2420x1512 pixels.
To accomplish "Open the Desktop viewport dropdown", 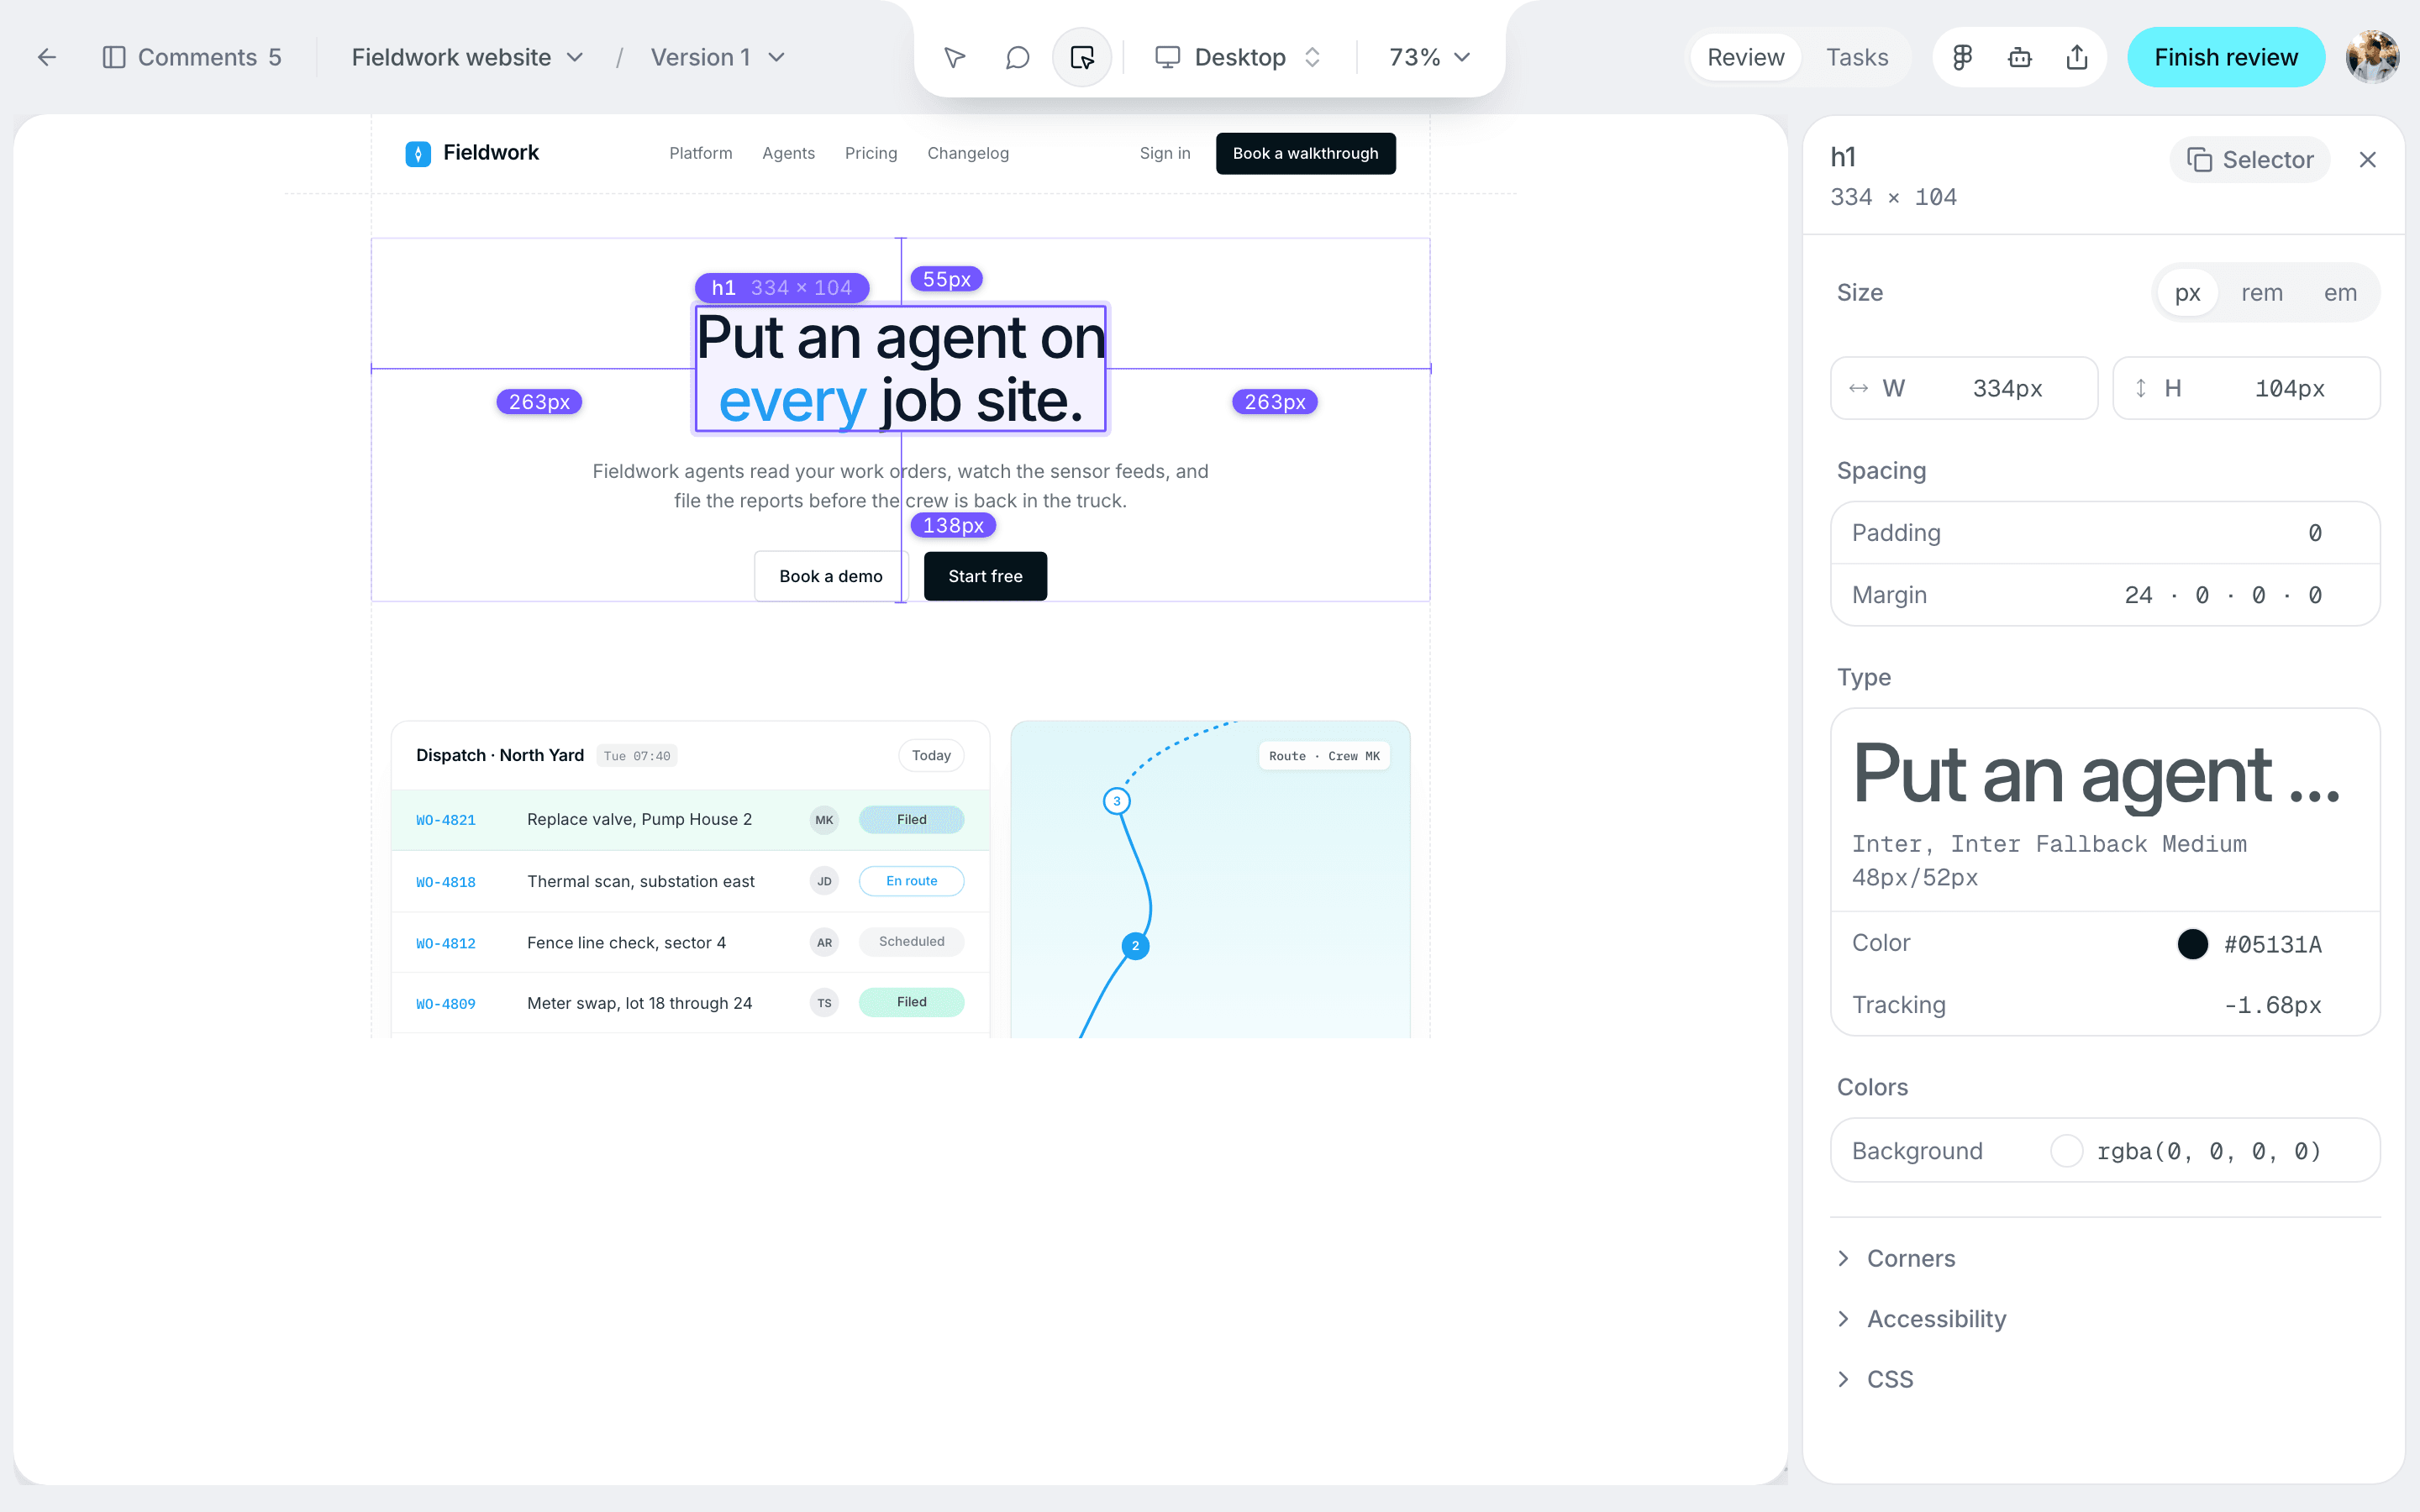I will pyautogui.click(x=1239, y=57).
